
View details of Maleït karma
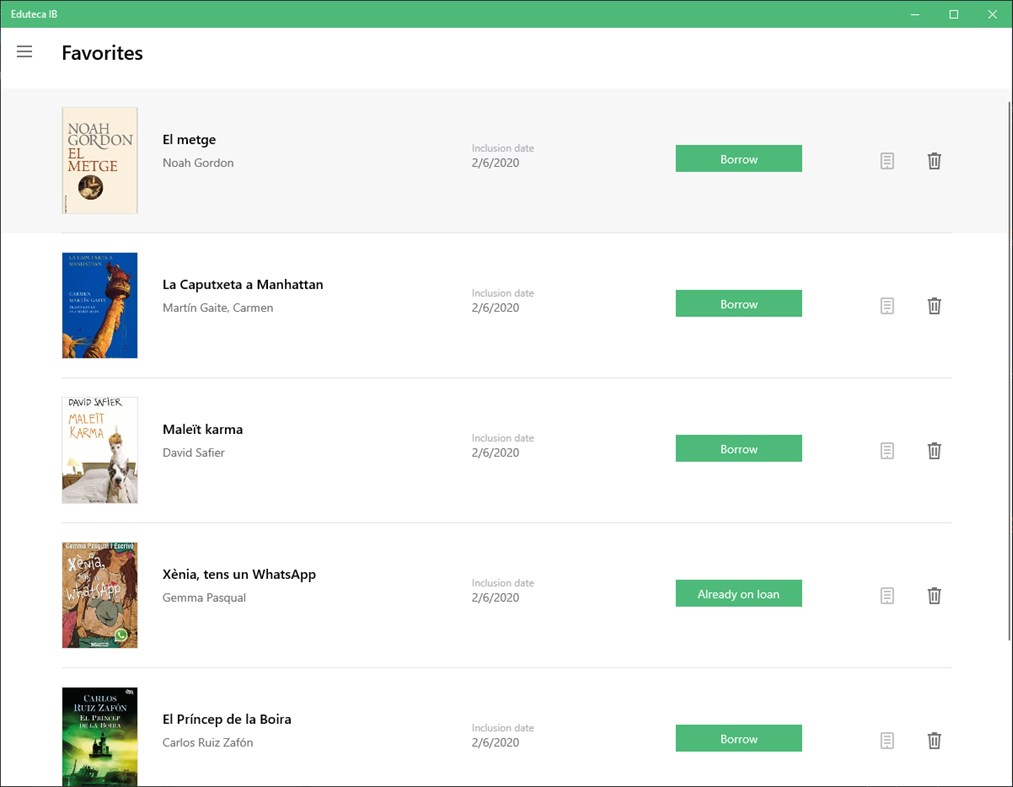[x=886, y=450]
